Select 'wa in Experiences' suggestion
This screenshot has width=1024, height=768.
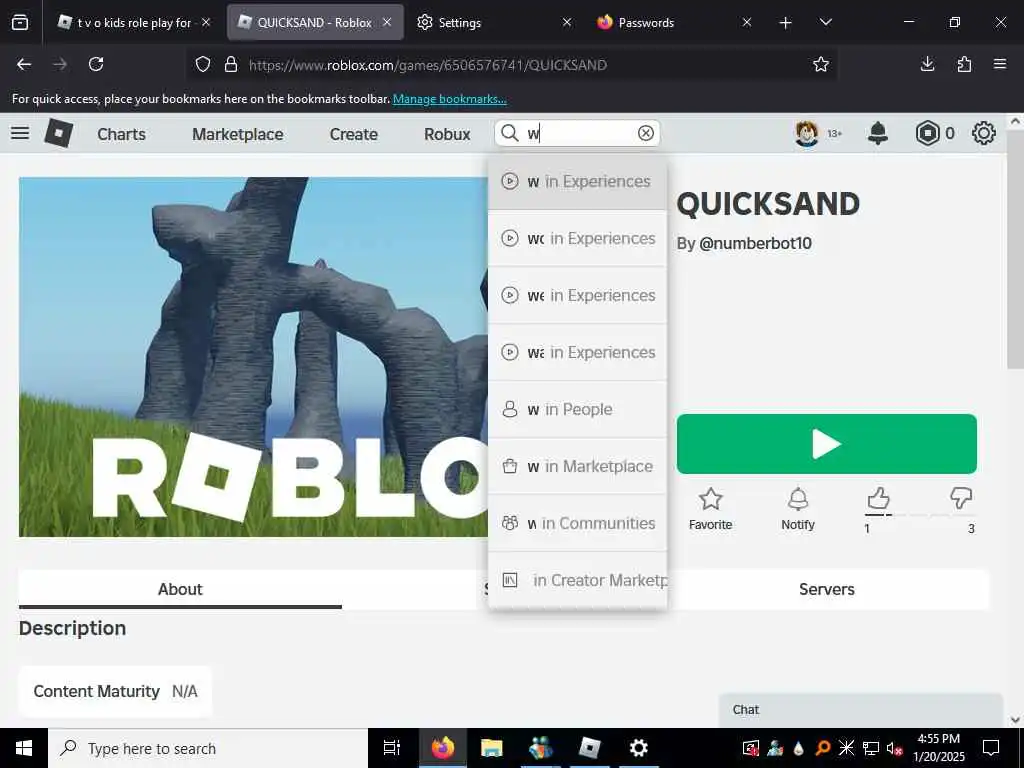point(577,352)
